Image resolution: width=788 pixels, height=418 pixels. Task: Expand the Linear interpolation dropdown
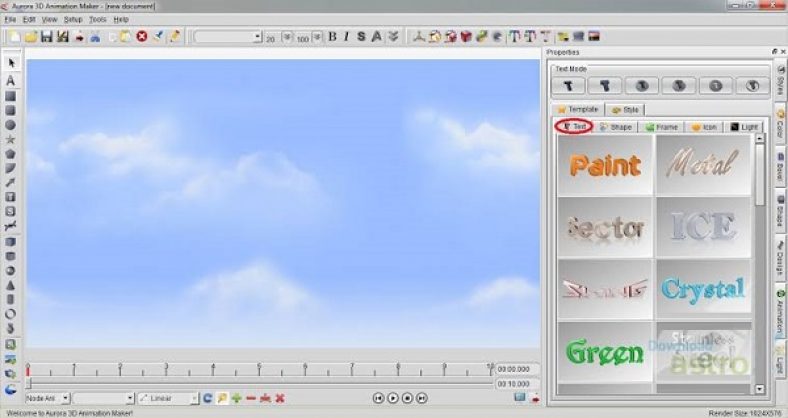(x=194, y=398)
